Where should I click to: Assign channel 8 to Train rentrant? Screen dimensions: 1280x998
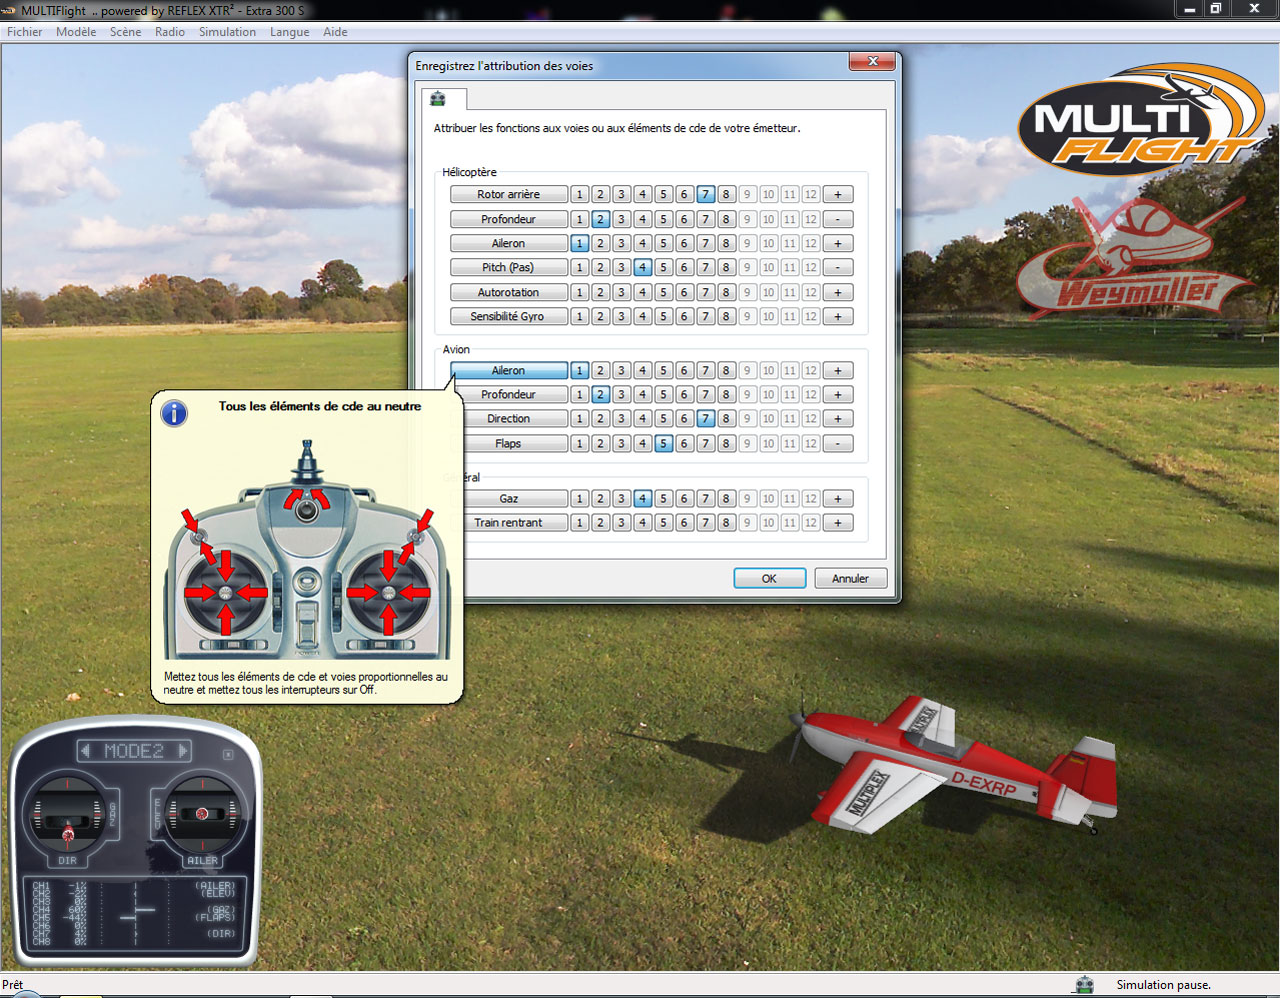tap(726, 522)
